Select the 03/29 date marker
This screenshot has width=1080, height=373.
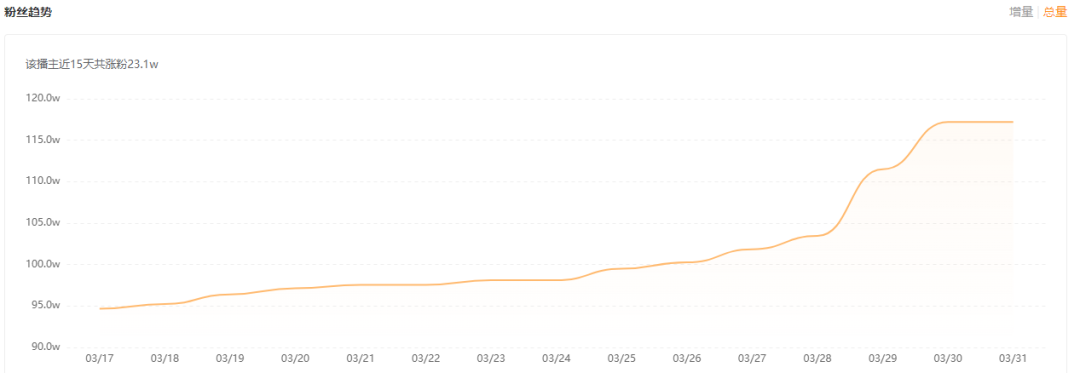pyautogui.click(x=882, y=359)
